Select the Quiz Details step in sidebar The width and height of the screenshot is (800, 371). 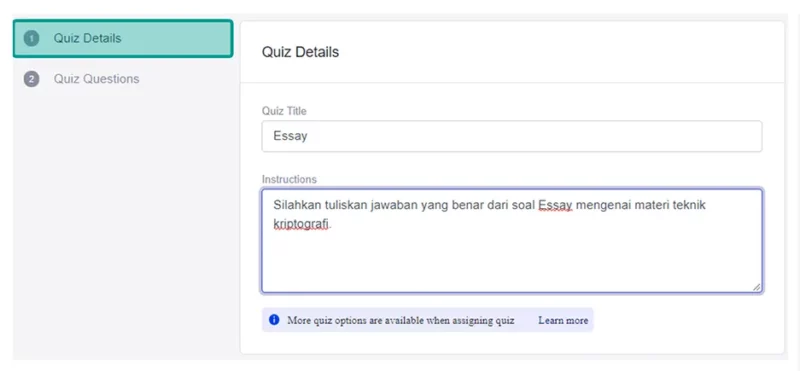pos(123,38)
